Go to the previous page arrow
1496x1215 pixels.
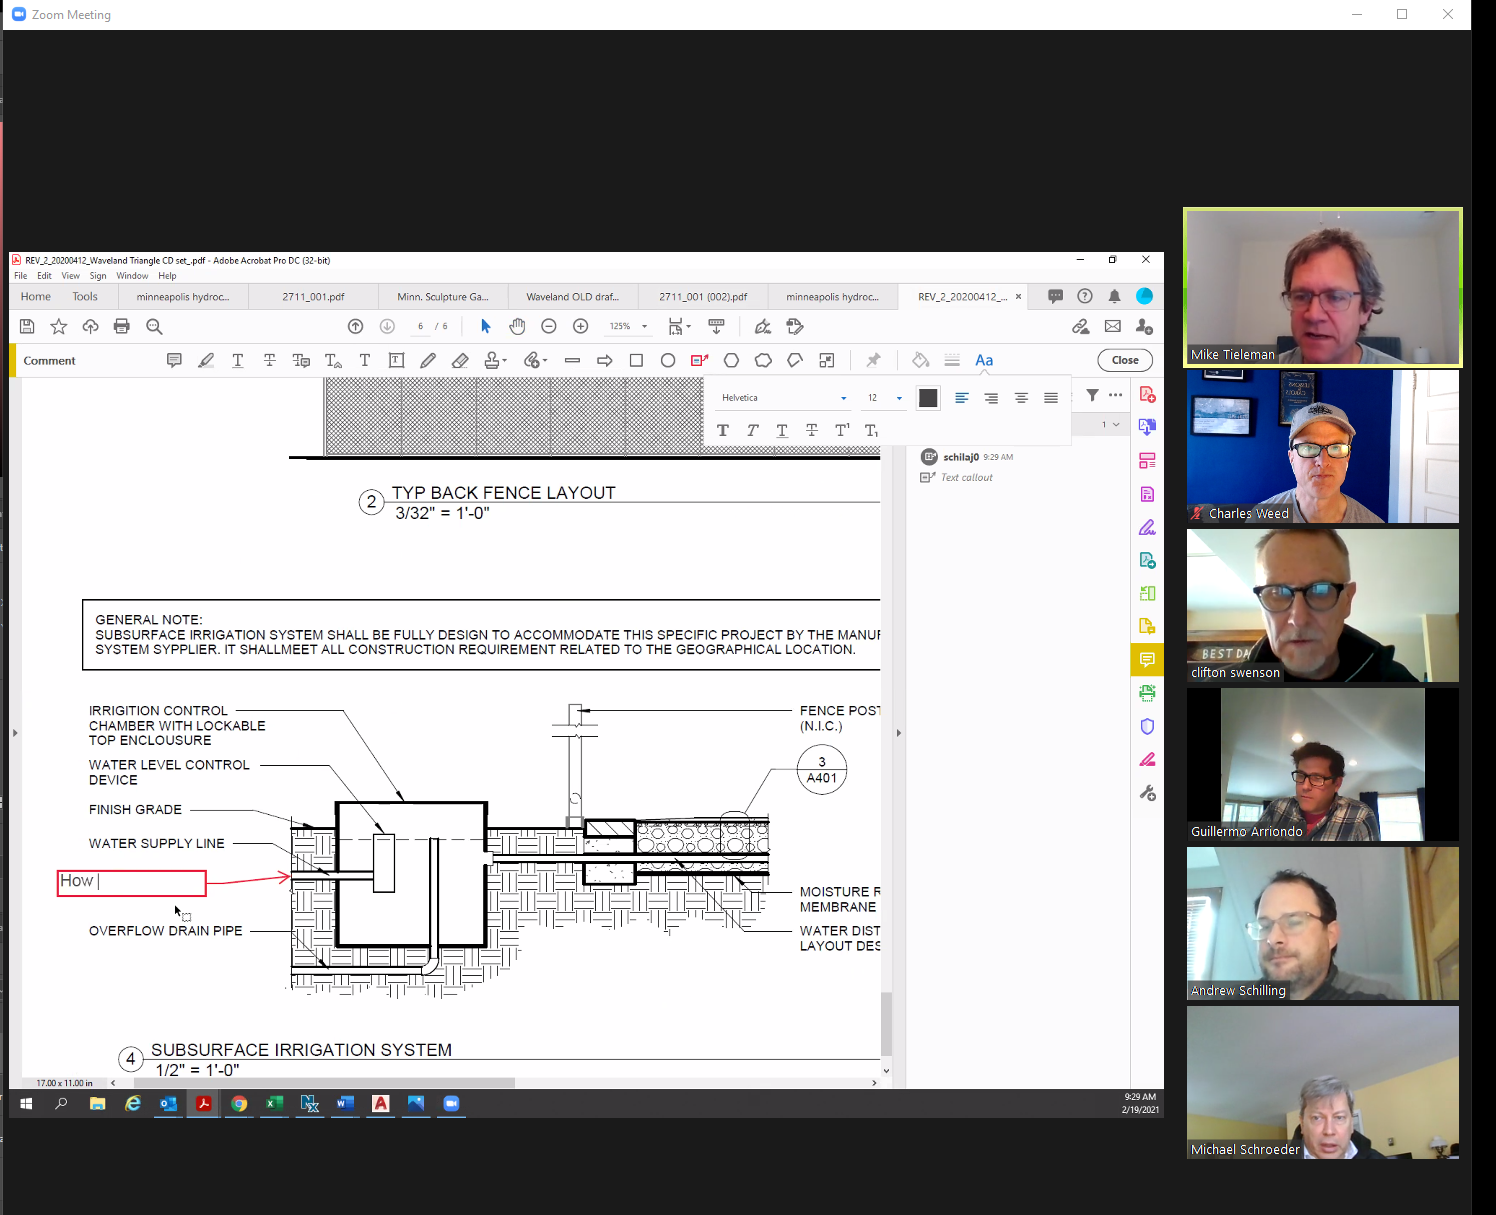point(355,326)
